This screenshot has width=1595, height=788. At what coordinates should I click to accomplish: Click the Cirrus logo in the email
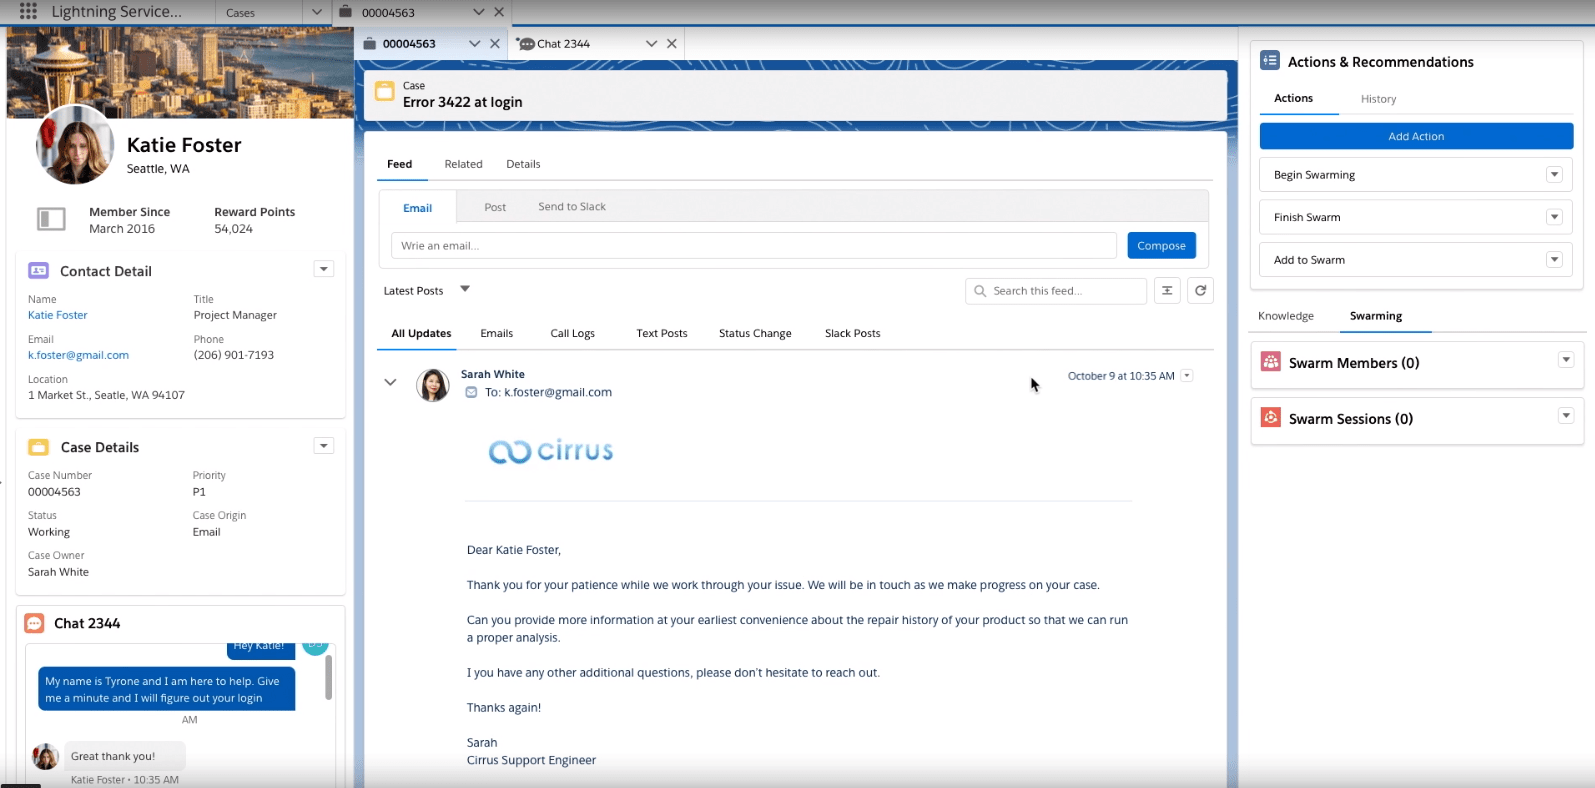pos(551,451)
